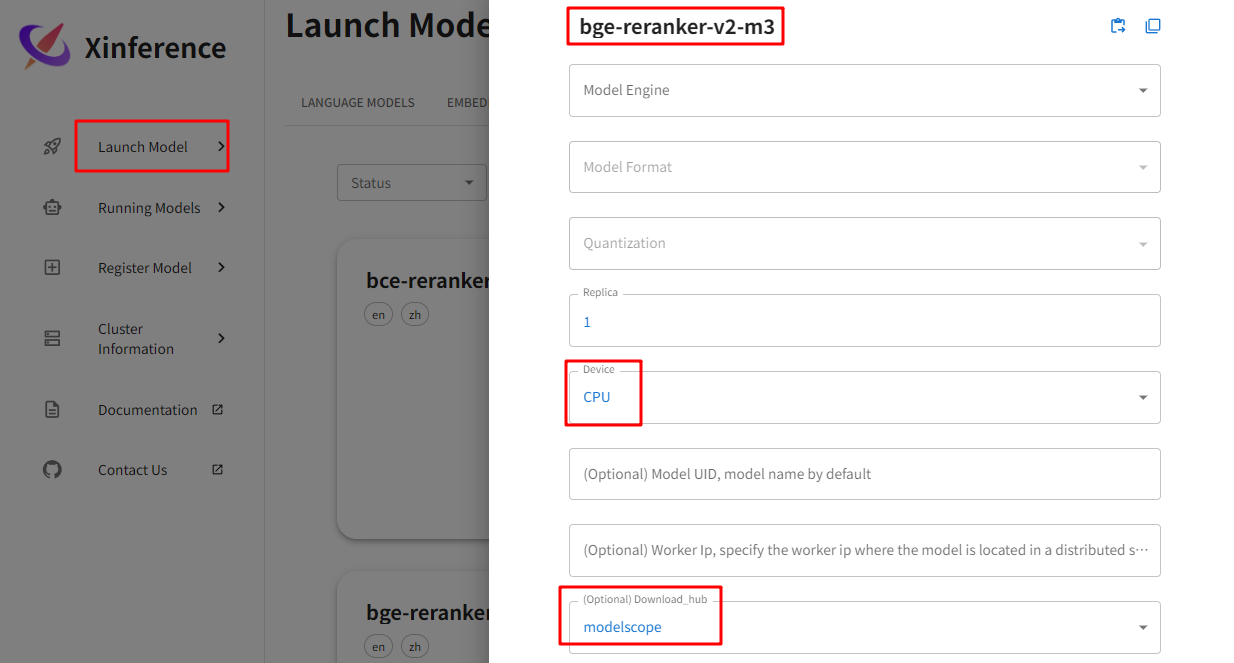Click the copy icon next to bge-reranker-v2-m3
This screenshot has height=663, width=1234.
coord(1152,26)
